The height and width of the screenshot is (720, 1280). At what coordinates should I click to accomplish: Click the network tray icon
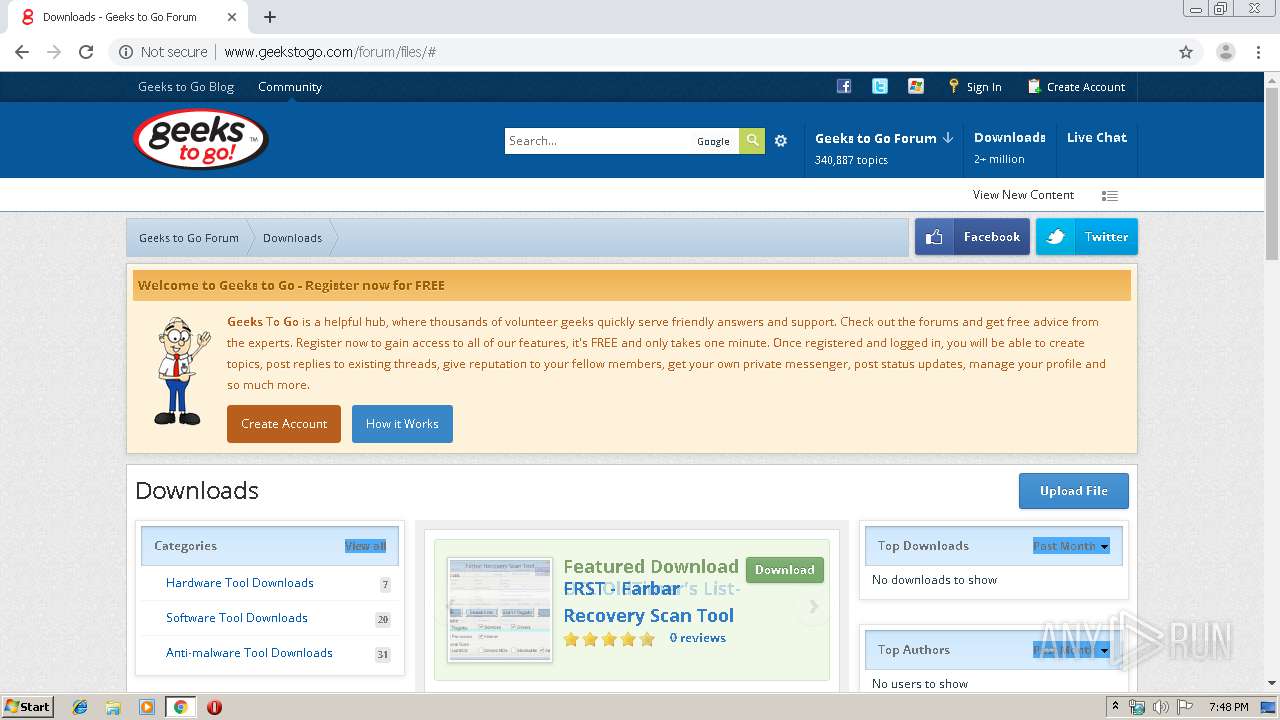(x=1137, y=707)
